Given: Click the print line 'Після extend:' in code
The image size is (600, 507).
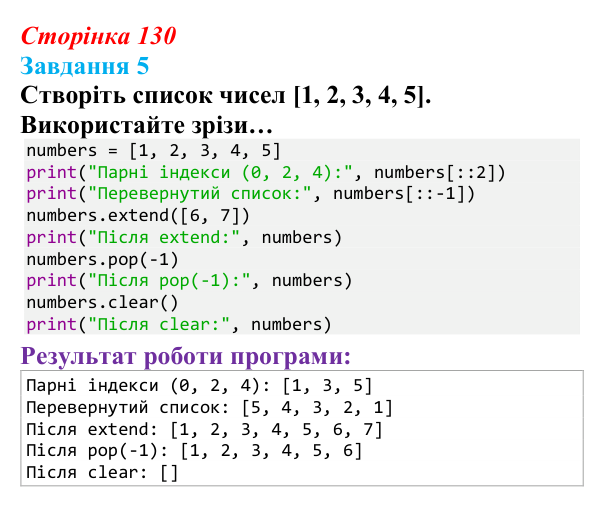Looking at the screenshot, I should click(x=184, y=238).
